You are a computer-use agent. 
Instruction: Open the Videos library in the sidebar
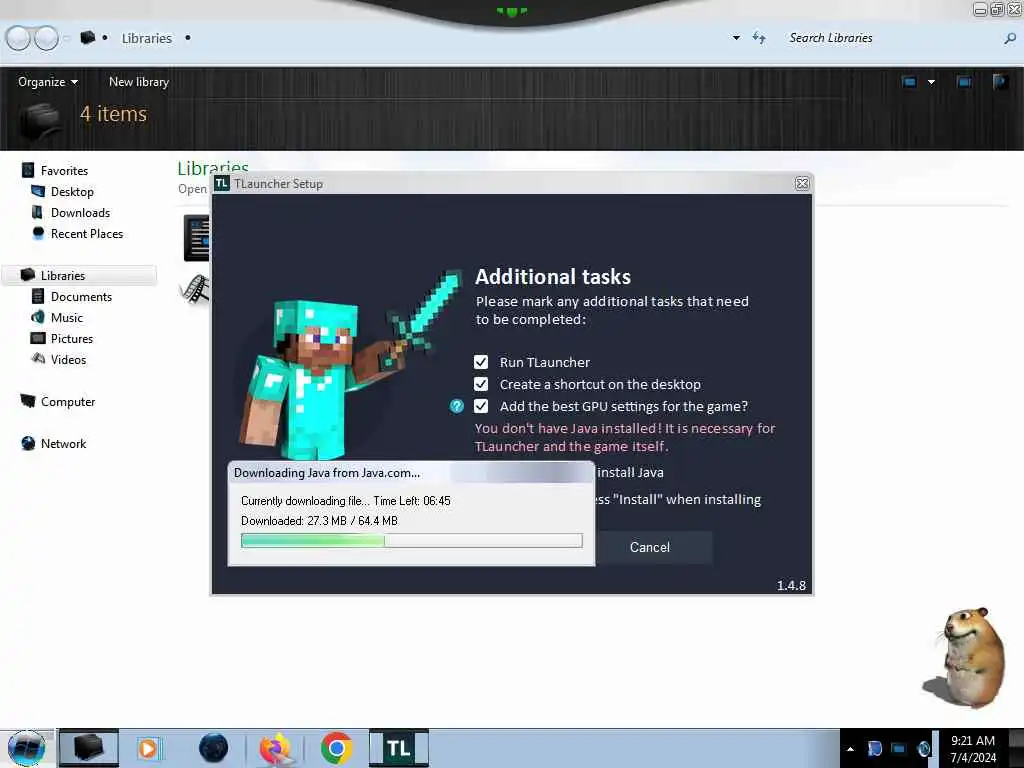click(68, 360)
